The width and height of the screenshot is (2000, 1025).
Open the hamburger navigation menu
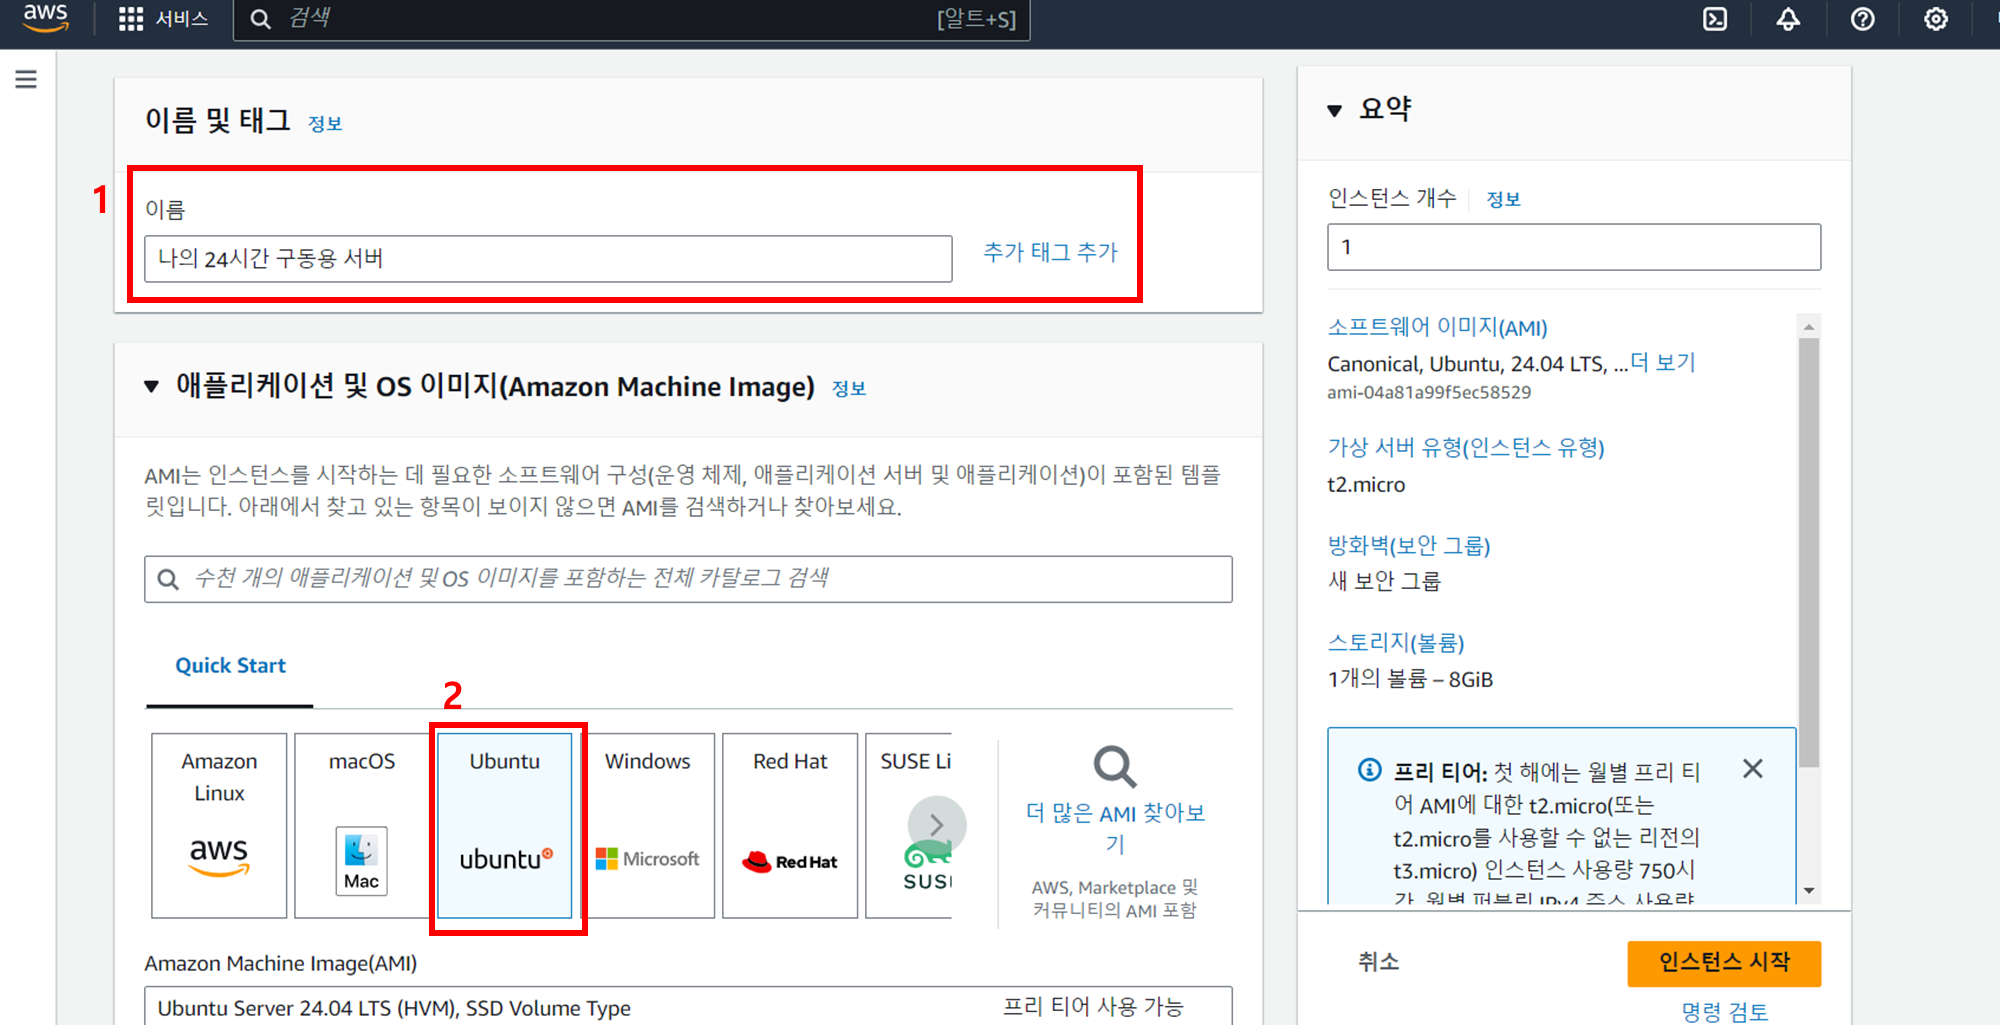(26, 79)
